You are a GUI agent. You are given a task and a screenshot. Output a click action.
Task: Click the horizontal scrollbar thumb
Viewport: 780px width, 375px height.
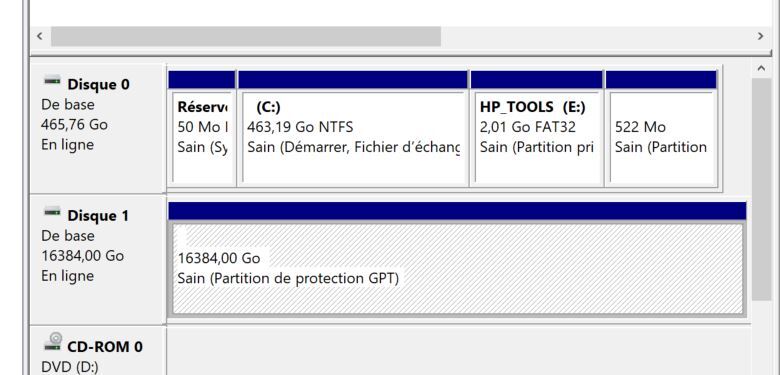click(246, 36)
